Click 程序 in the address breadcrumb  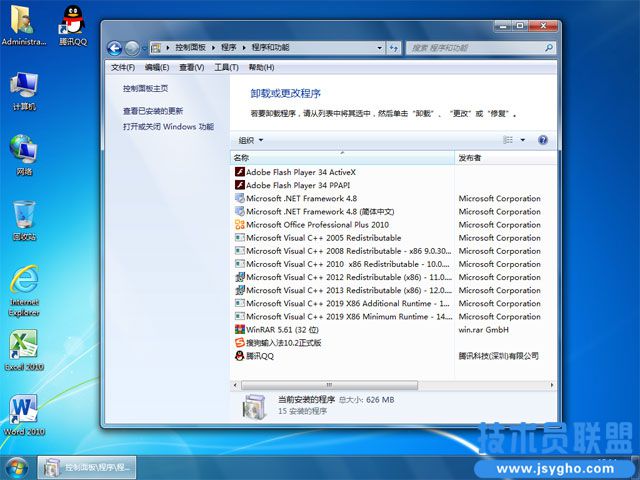(x=229, y=48)
